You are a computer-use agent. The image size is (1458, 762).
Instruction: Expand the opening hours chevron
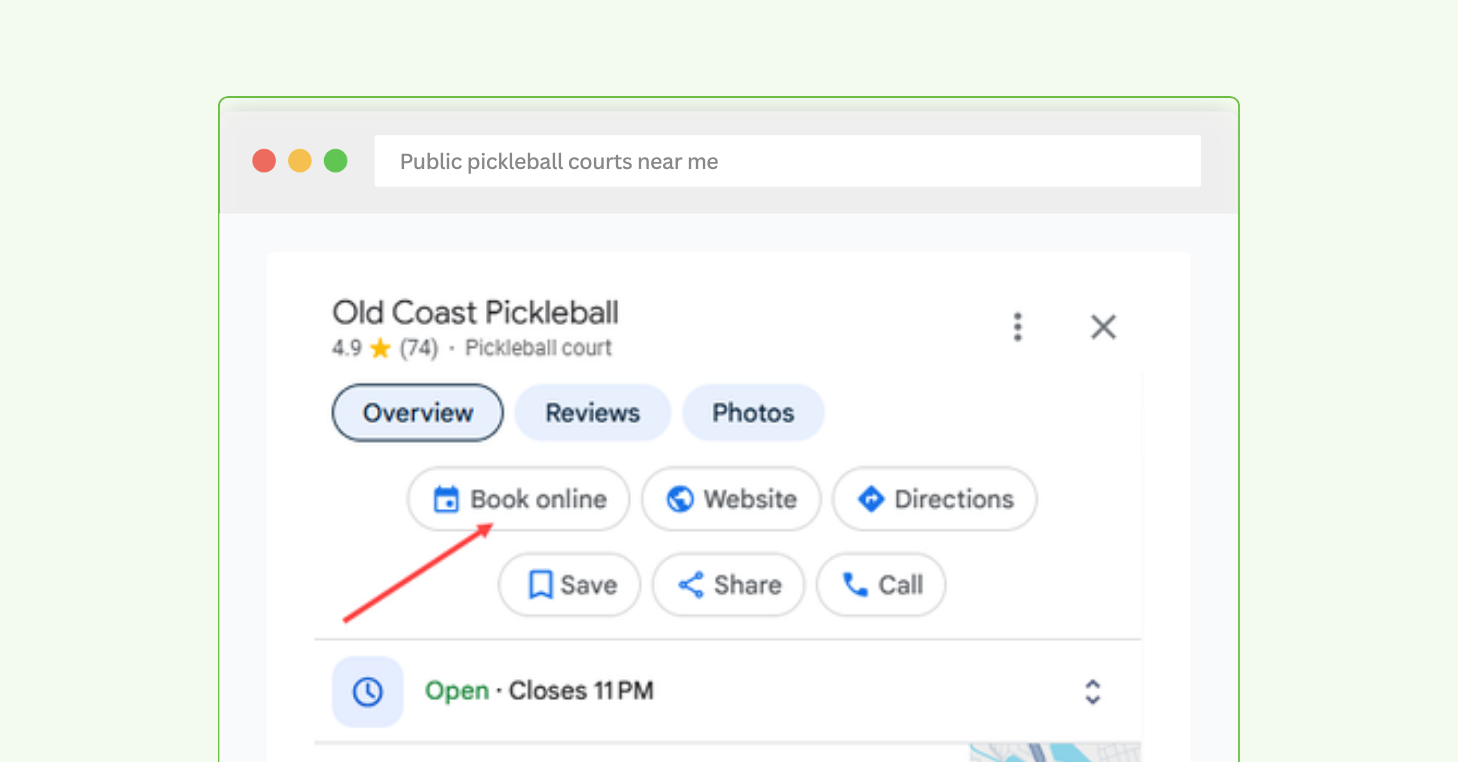[1093, 691]
